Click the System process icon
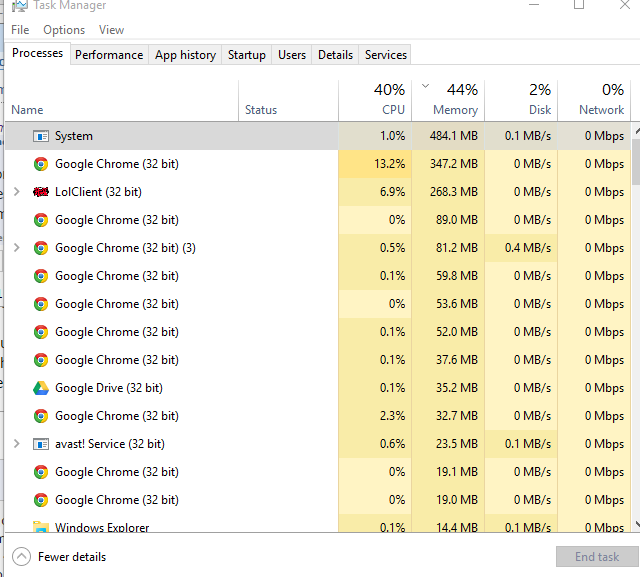This screenshot has width=640, height=577. coord(41,136)
